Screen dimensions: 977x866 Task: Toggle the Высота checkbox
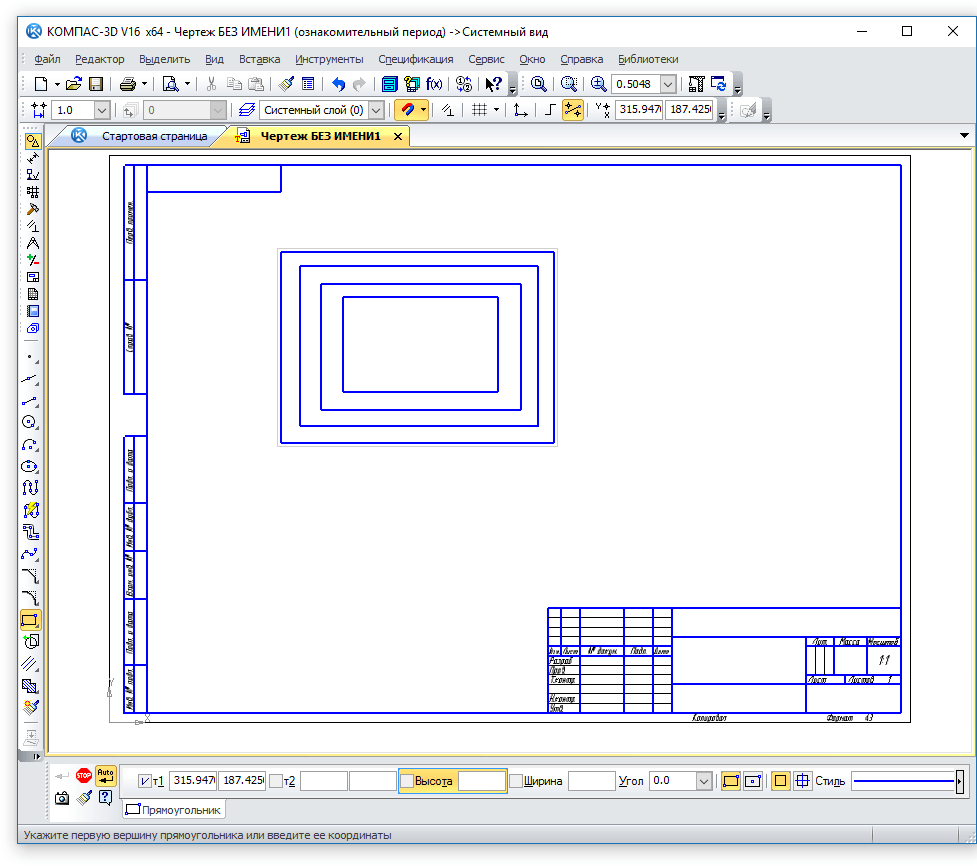(x=407, y=781)
